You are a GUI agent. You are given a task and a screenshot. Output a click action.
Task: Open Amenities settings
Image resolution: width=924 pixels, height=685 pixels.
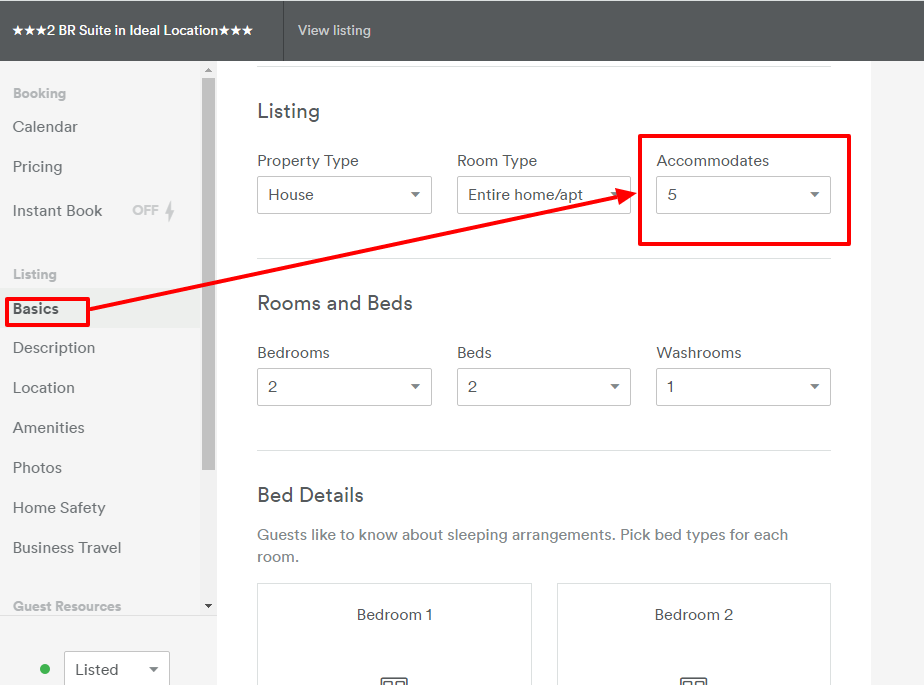pyautogui.click(x=49, y=428)
